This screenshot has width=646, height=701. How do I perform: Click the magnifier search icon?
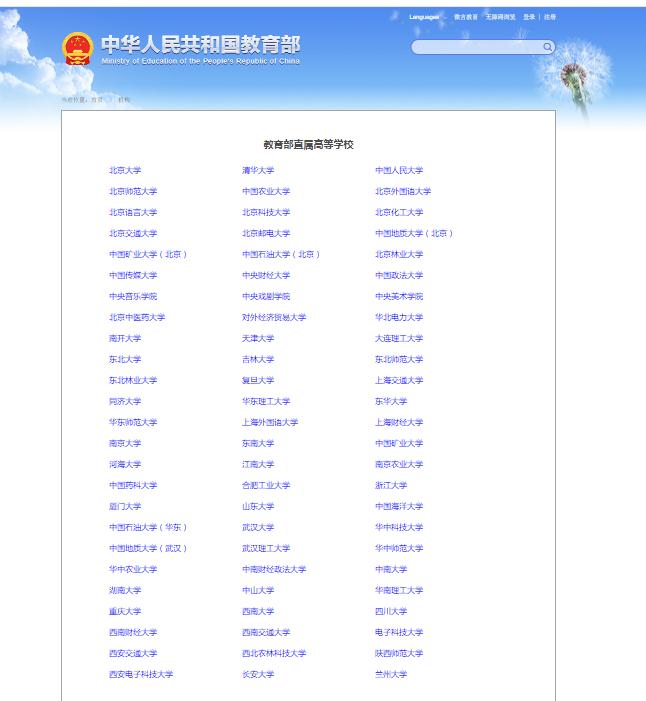548,47
